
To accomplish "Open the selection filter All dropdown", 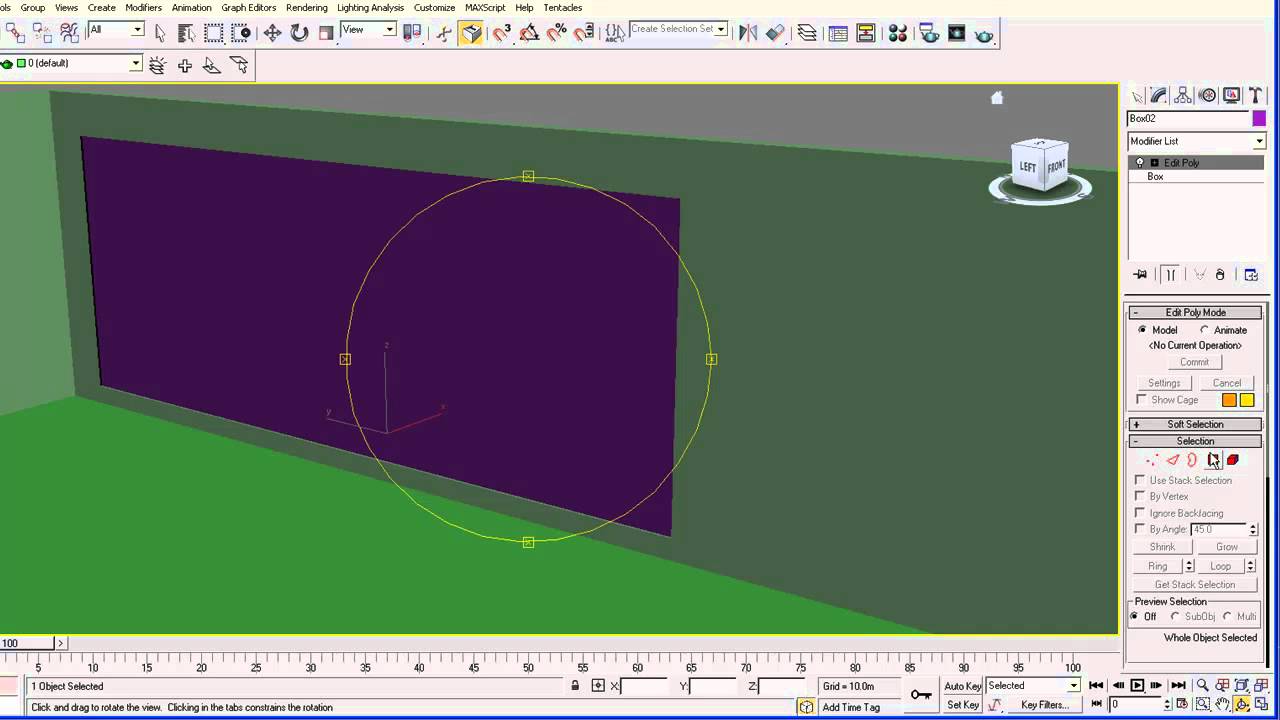I will pyautogui.click(x=116, y=30).
